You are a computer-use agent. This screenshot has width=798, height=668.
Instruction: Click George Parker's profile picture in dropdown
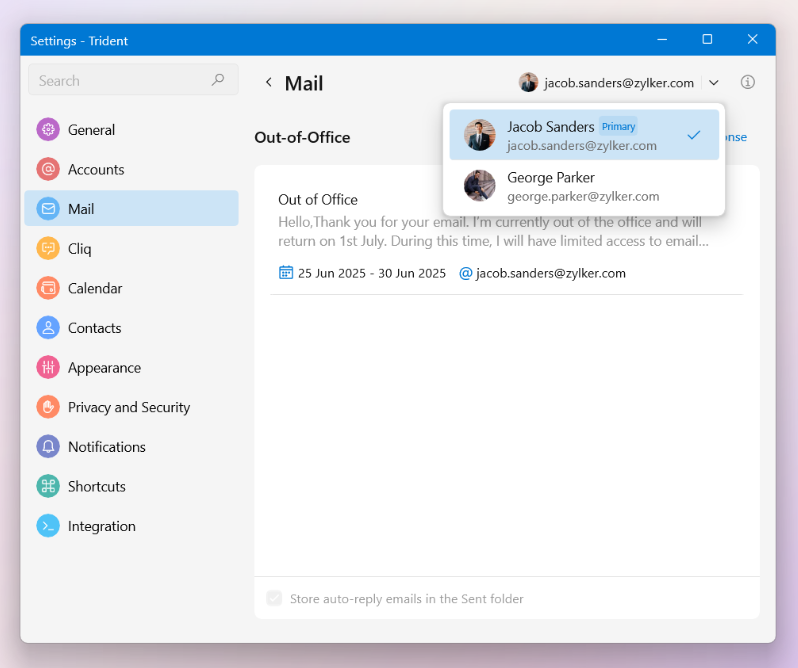[479, 186]
